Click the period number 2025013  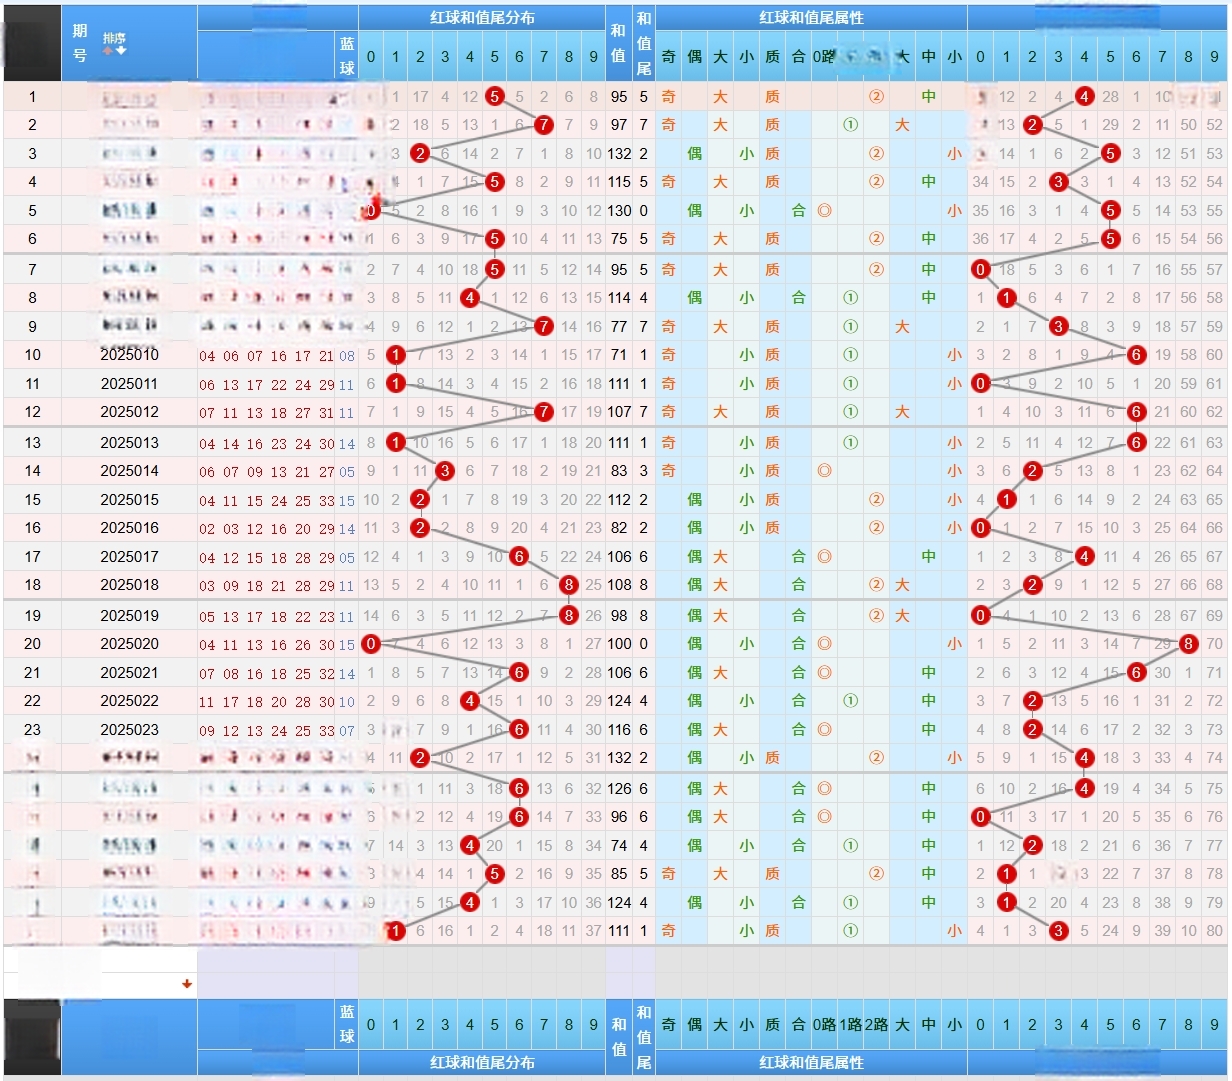point(129,443)
